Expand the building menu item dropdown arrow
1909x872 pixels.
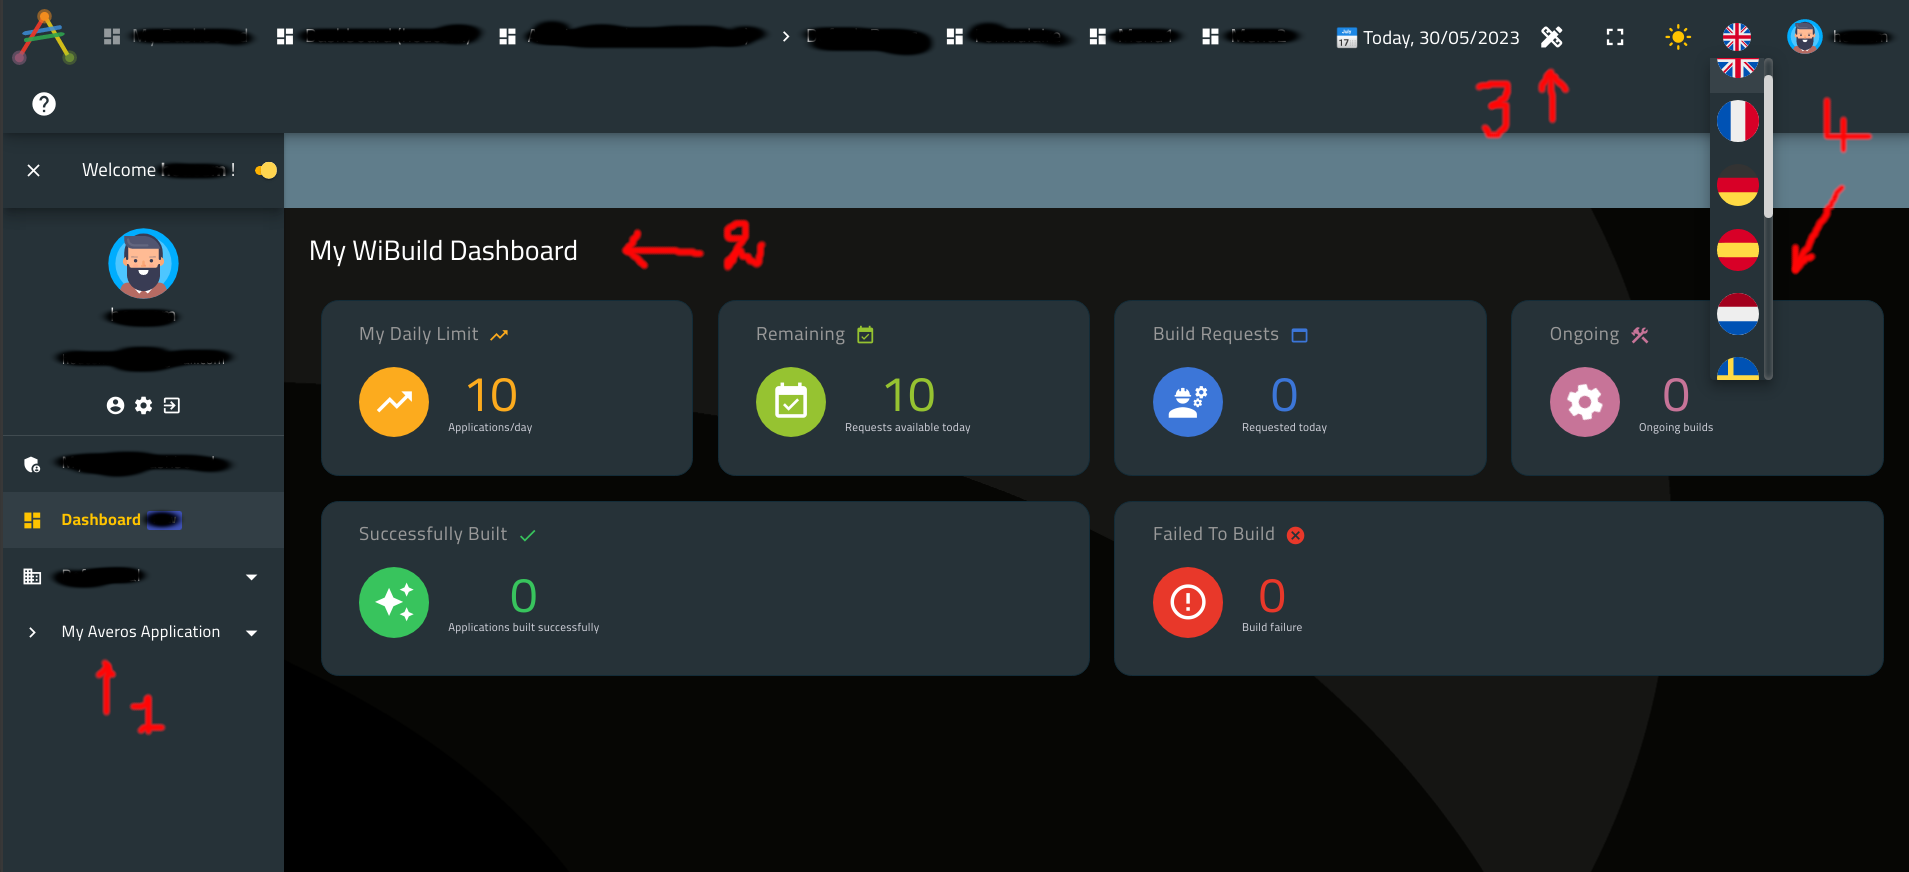click(x=252, y=577)
